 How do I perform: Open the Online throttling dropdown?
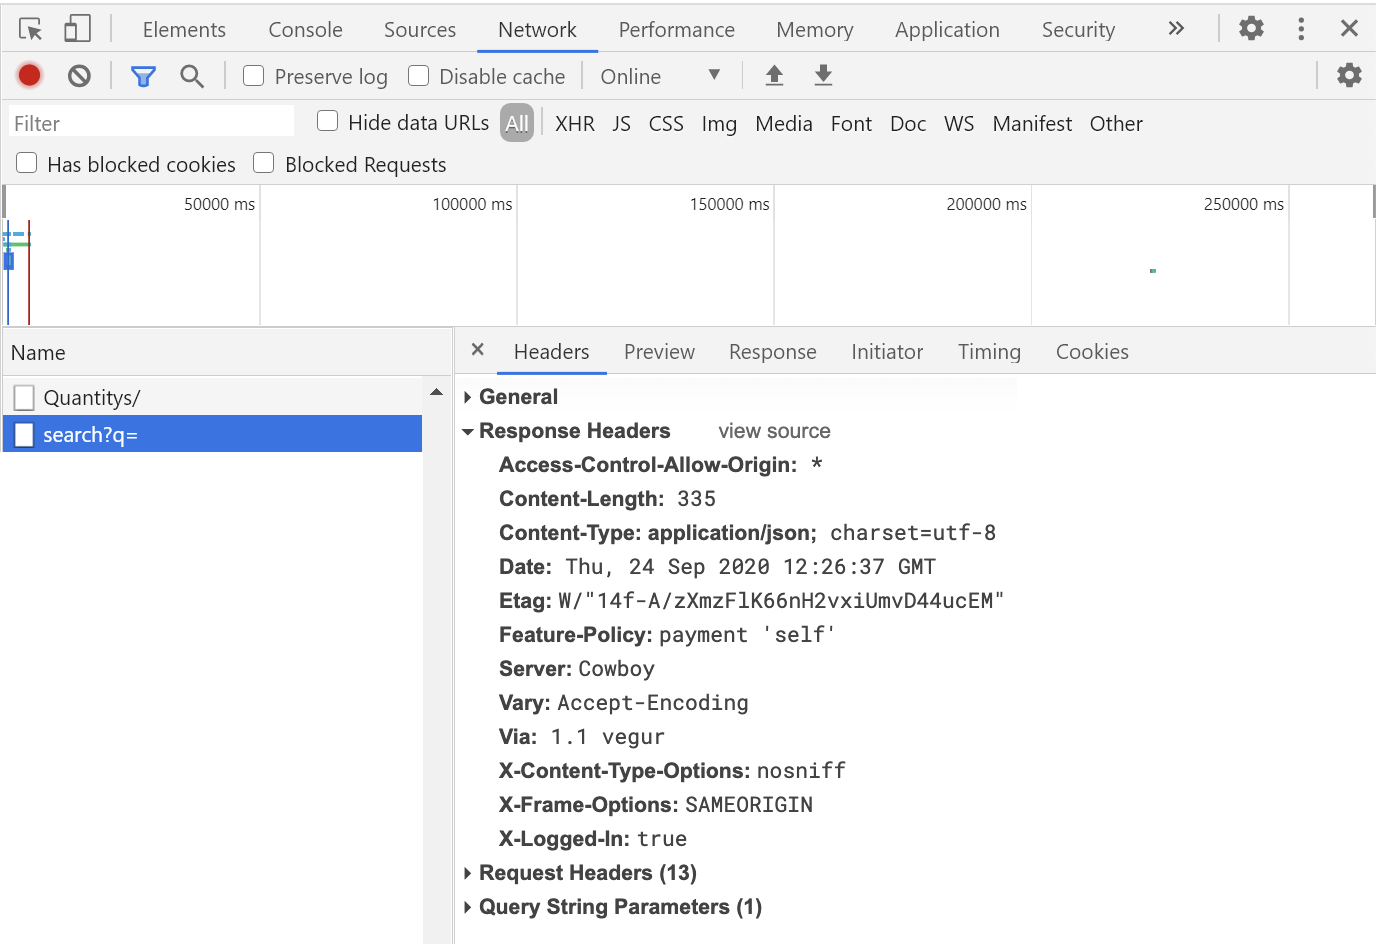point(661,75)
